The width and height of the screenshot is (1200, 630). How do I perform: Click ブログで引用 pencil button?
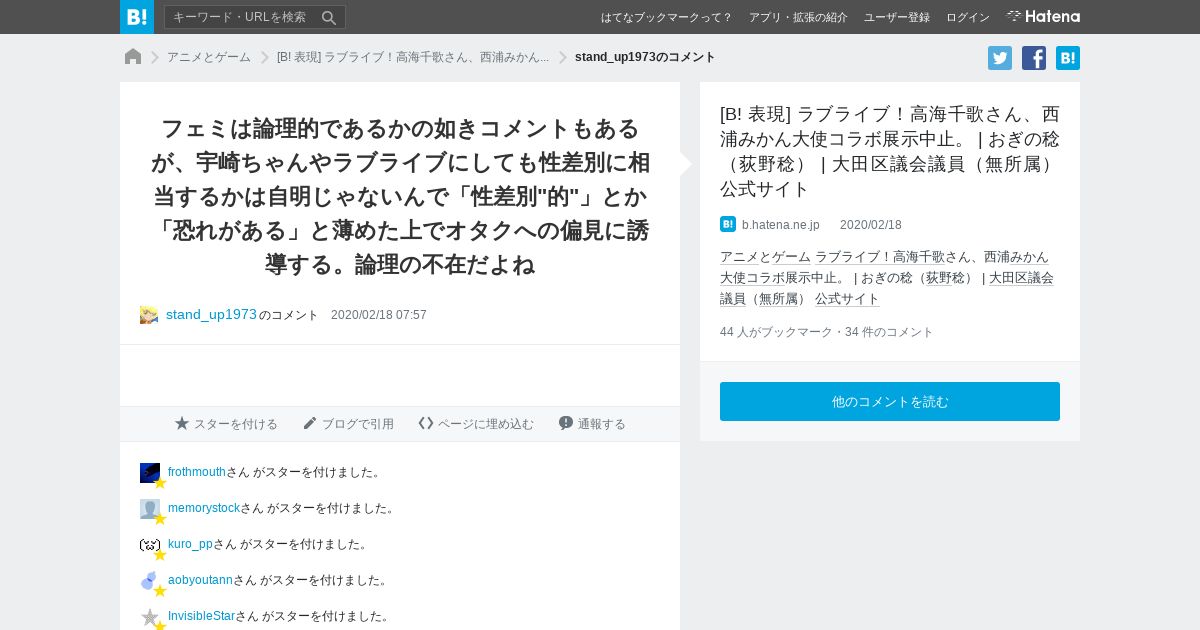(x=348, y=424)
